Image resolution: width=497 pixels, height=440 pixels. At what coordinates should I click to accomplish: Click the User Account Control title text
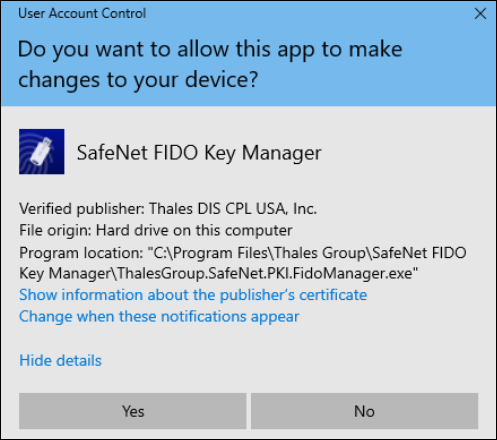pyautogui.click(x=82, y=13)
